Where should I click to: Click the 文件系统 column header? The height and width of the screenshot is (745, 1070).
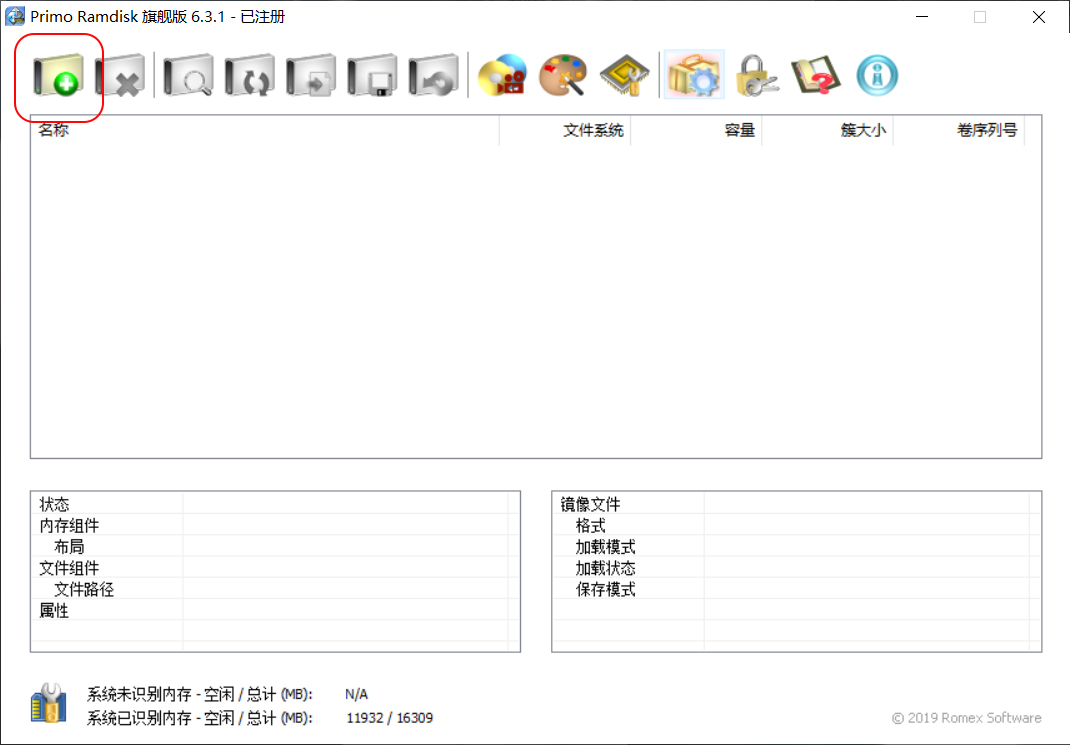(565, 130)
